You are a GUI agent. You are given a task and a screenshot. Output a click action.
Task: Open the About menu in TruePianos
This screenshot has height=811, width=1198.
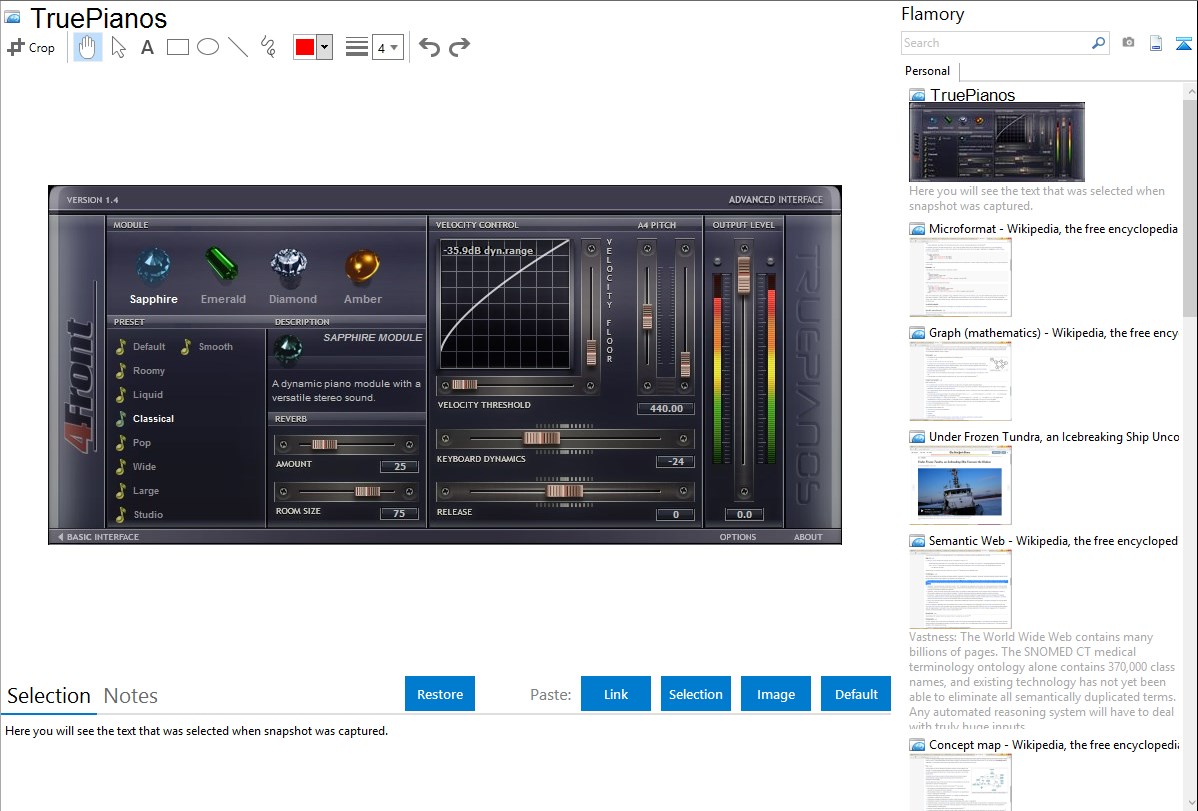[808, 537]
